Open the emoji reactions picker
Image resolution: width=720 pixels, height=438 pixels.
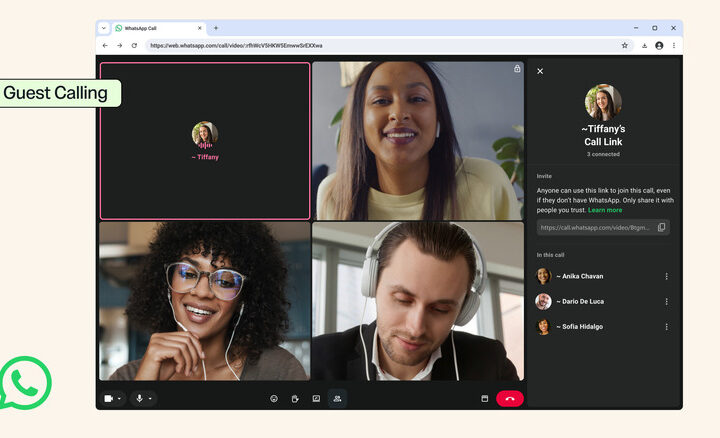click(274, 399)
